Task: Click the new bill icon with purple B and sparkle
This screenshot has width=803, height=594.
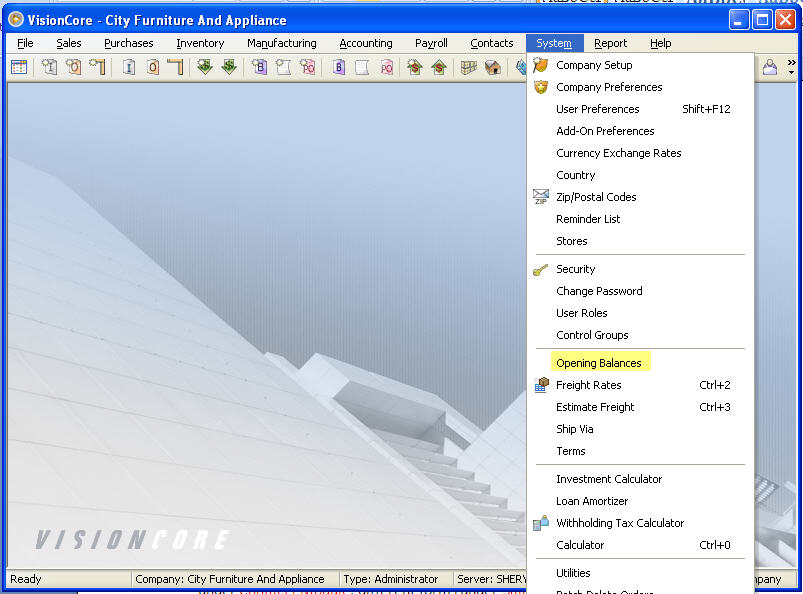Action: (259, 67)
